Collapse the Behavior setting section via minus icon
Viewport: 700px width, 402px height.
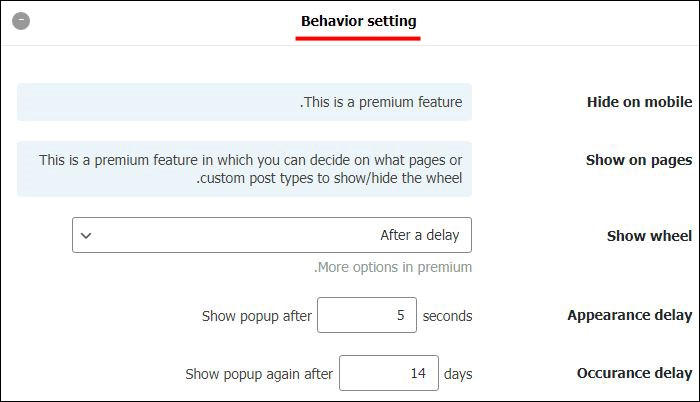pyautogui.click(x=21, y=21)
